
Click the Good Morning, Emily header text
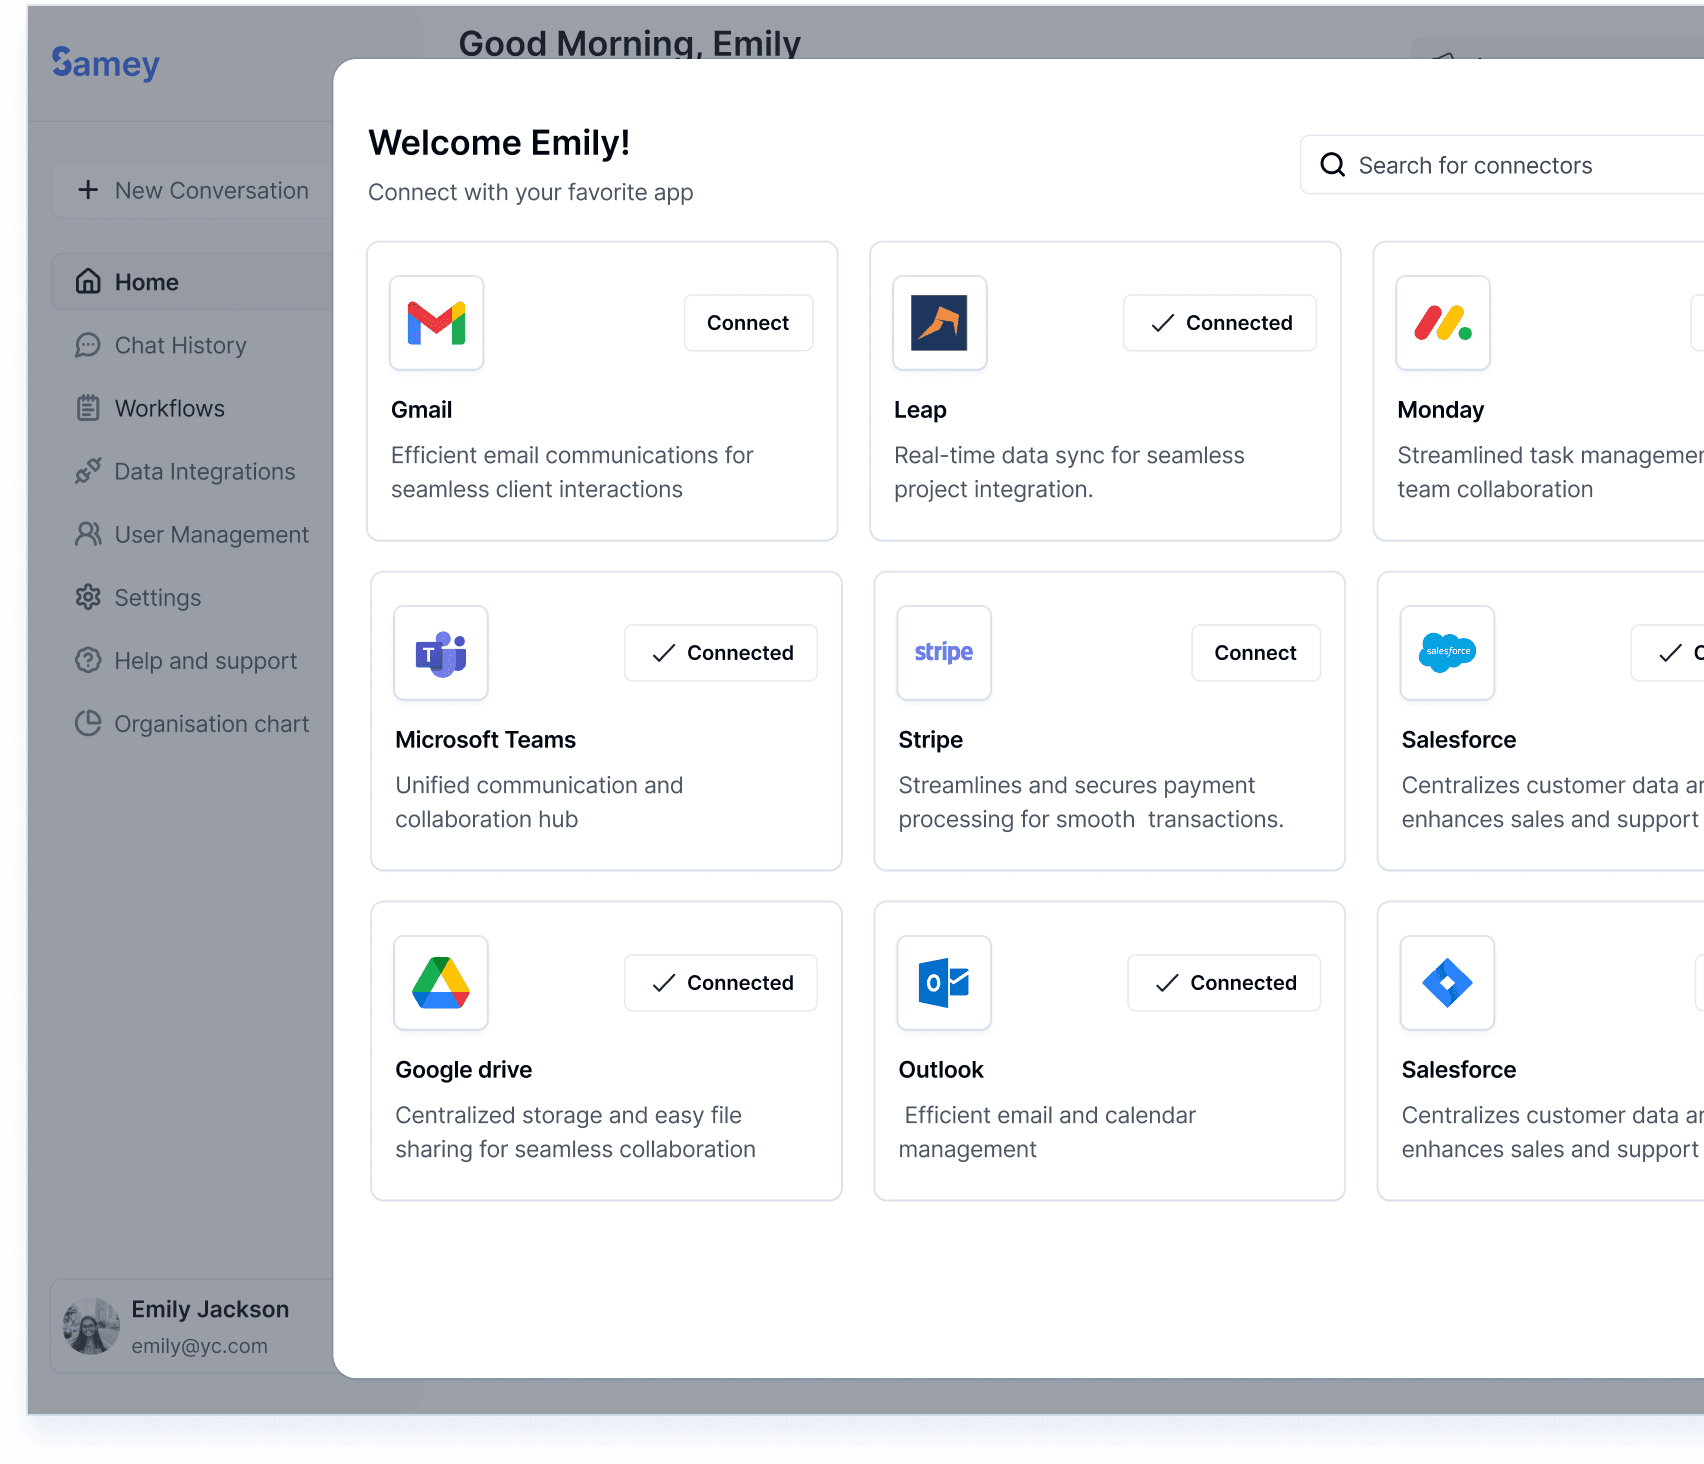click(x=629, y=43)
